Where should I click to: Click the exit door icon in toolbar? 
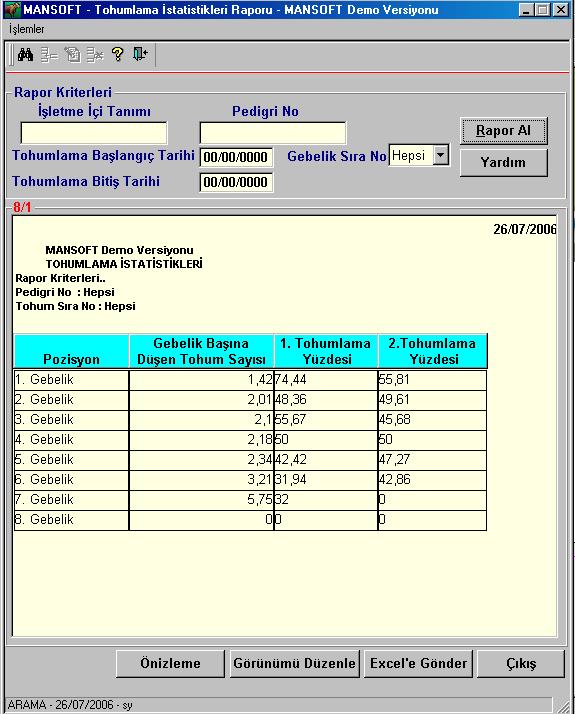[140, 55]
